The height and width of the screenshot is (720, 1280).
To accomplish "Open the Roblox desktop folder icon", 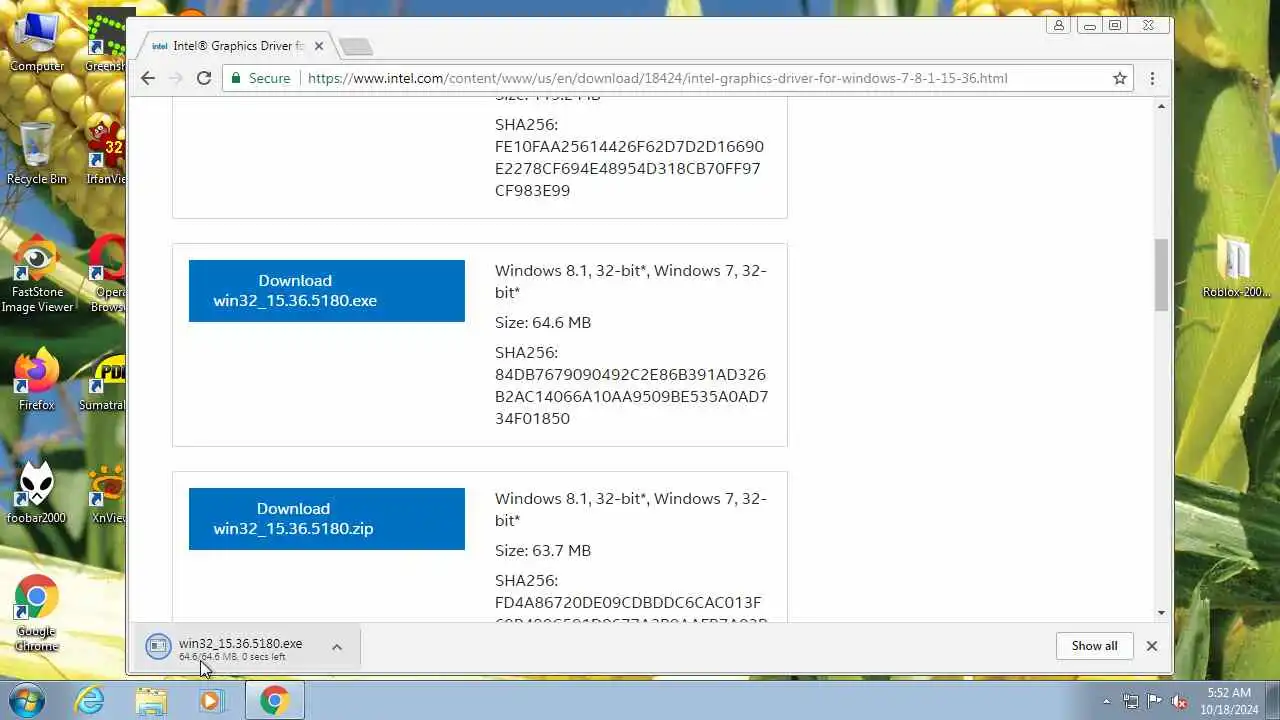I will (x=1236, y=267).
